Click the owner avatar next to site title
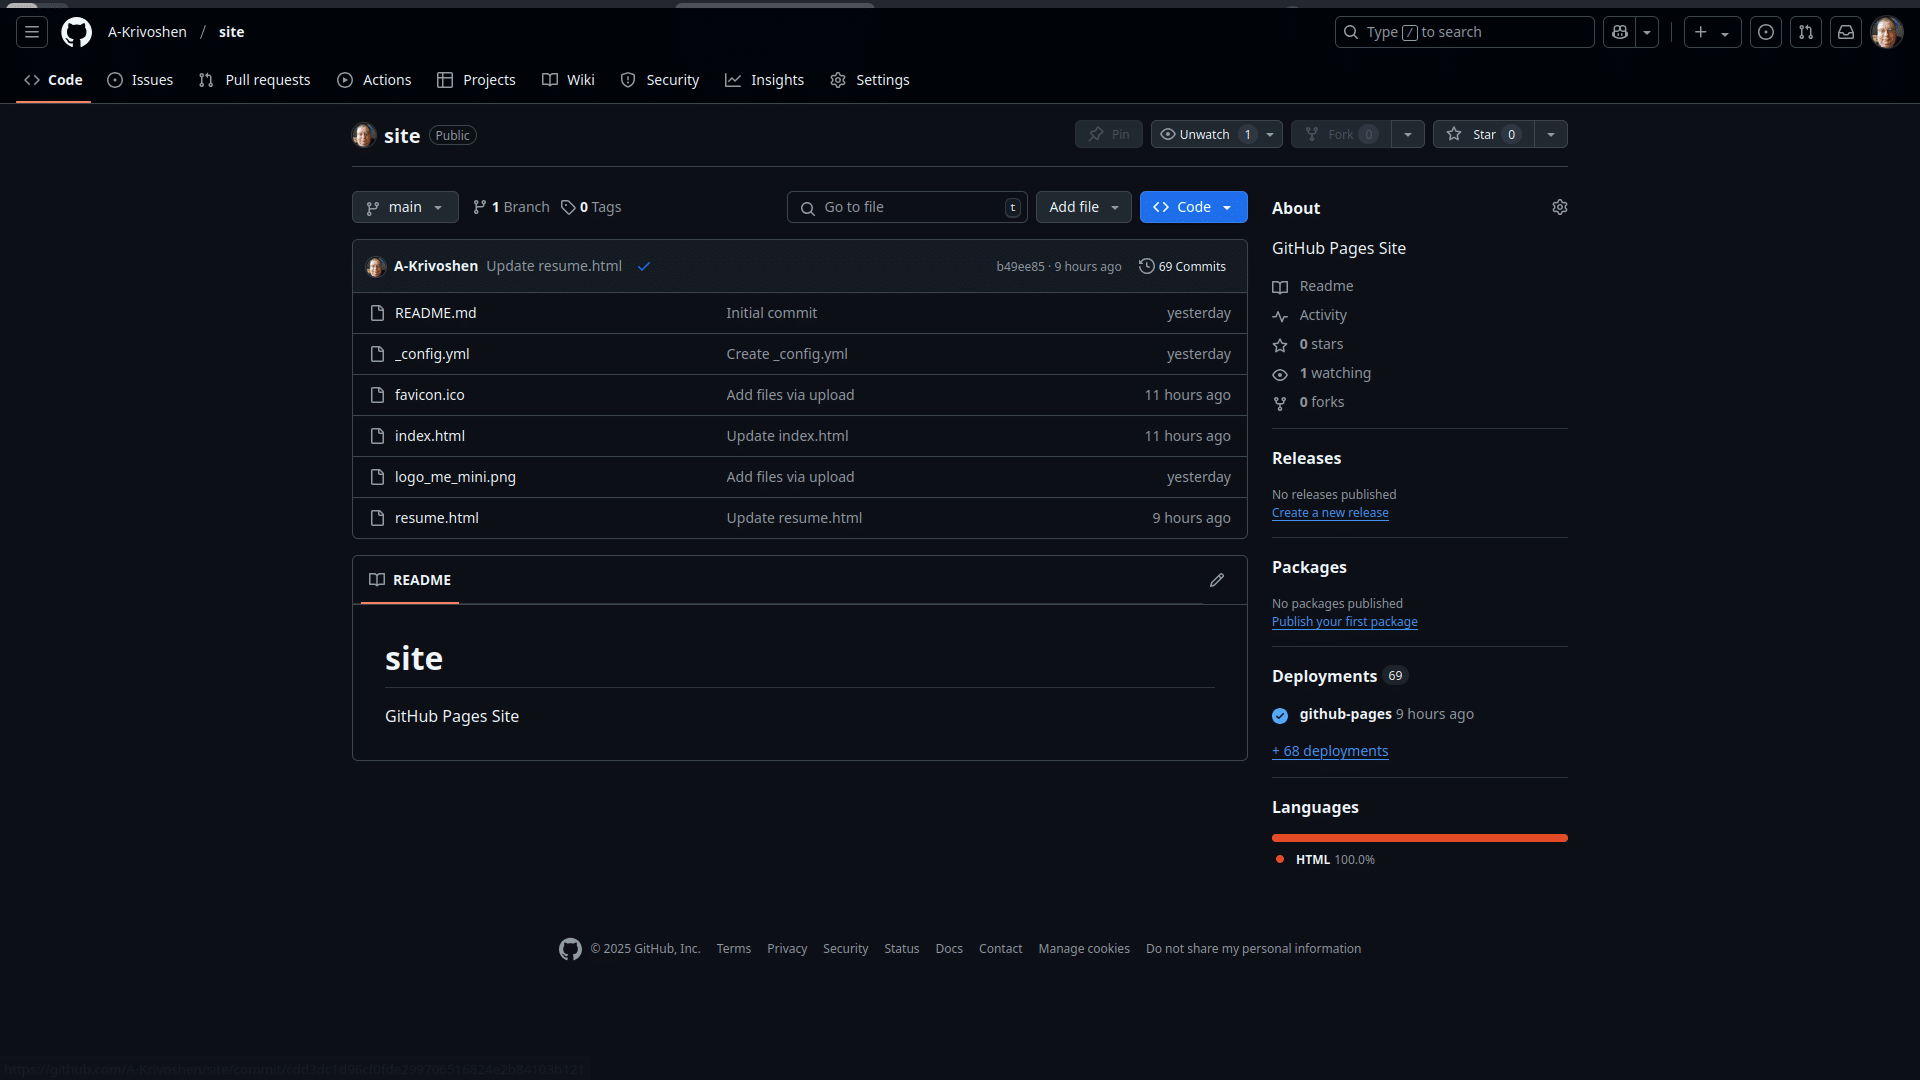Image resolution: width=1920 pixels, height=1080 pixels. [x=364, y=135]
